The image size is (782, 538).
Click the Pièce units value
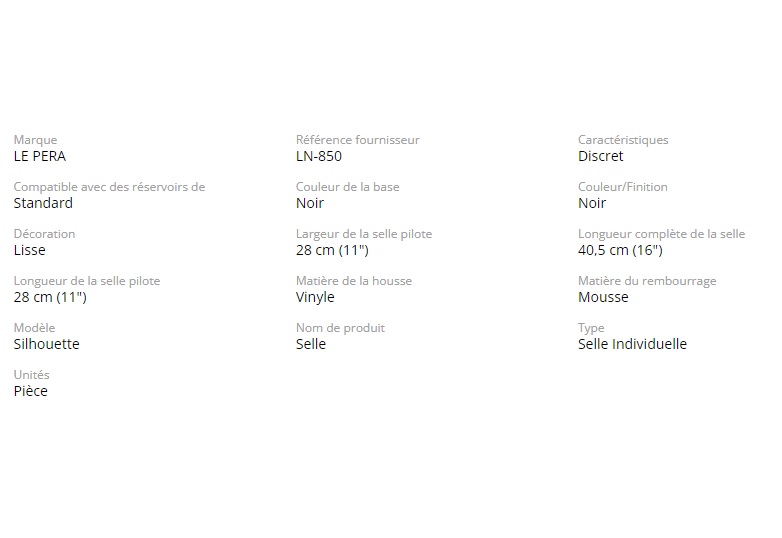tap(30, 391)
